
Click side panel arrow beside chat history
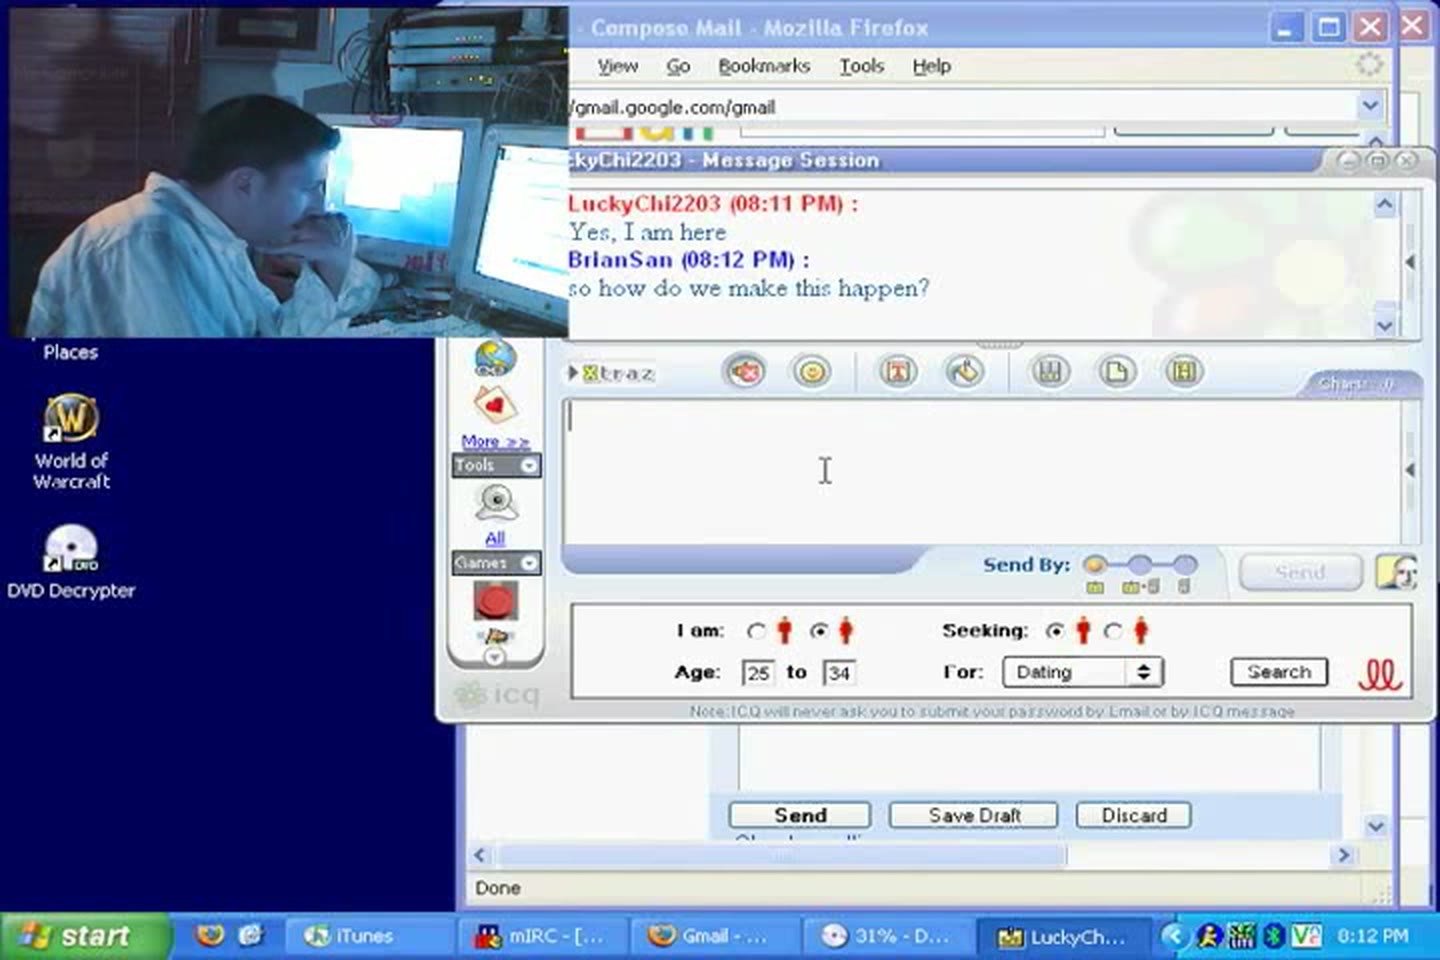1410,262
